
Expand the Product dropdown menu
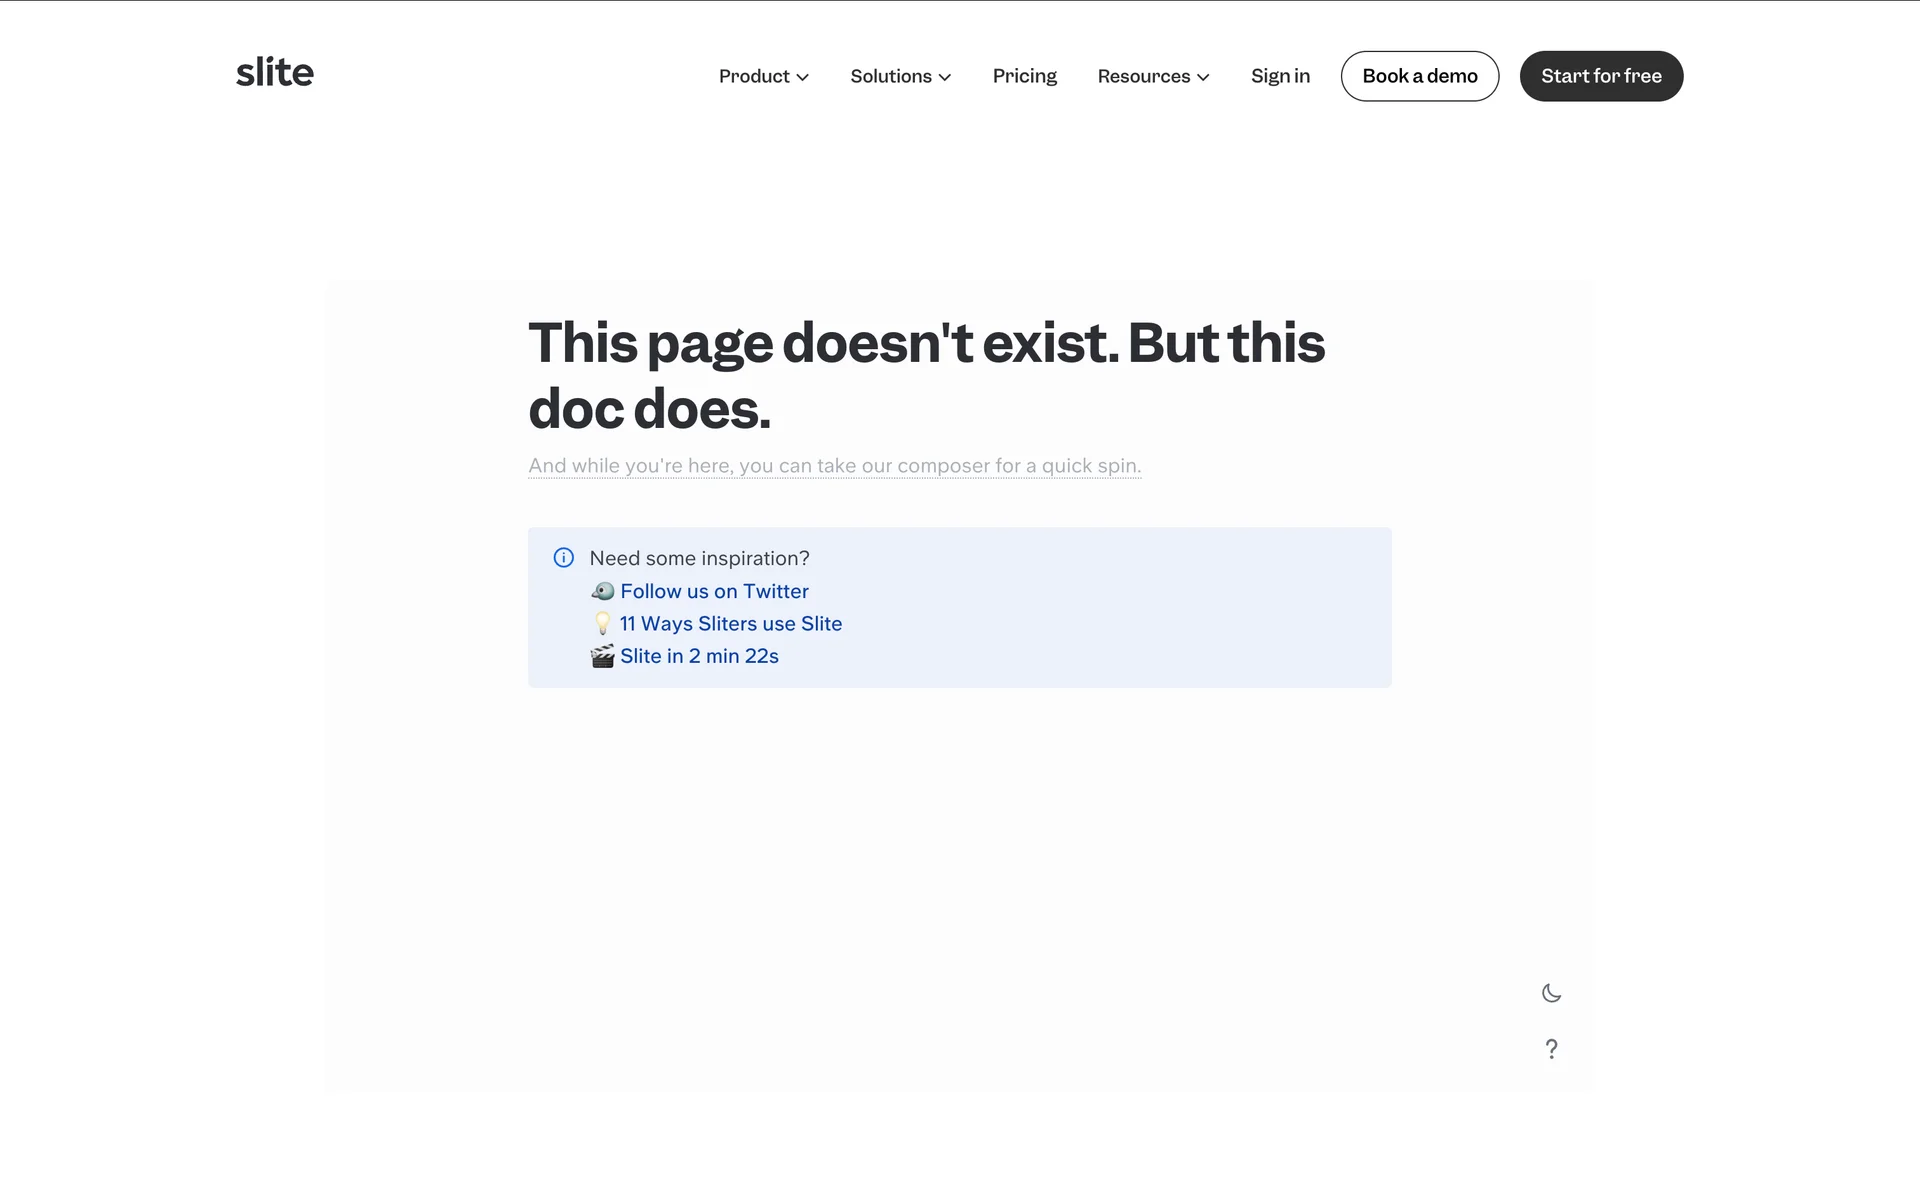[763, 76]
